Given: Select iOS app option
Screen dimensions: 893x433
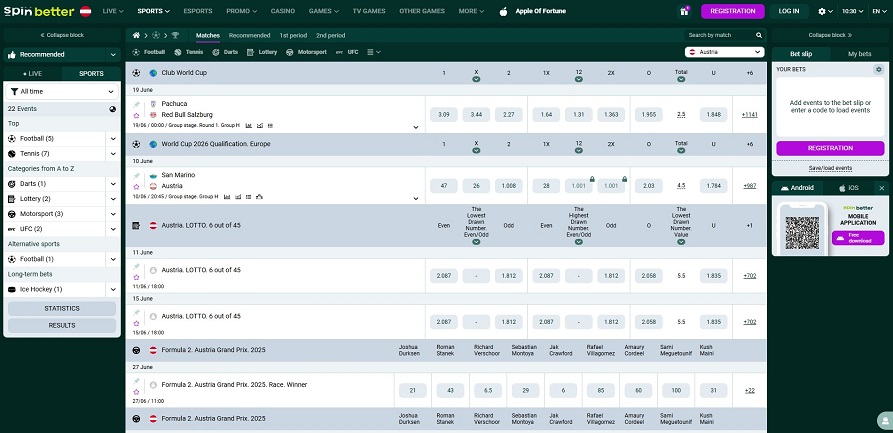Looking at the screenshot, I should tap(849, 188).
